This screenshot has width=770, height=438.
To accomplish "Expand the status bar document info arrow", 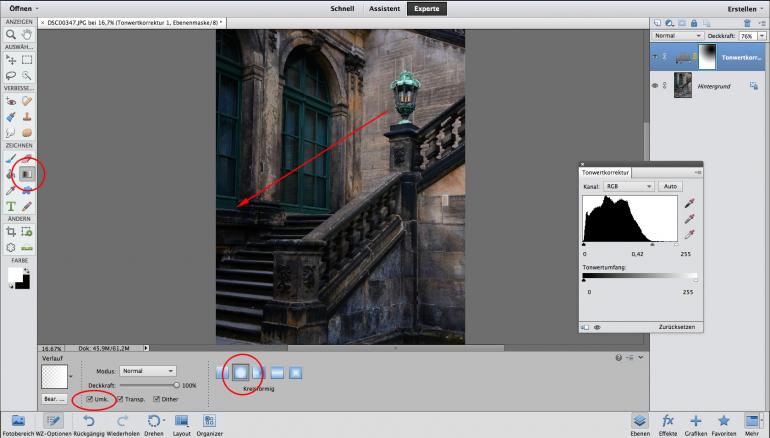I will pos(146,348).
